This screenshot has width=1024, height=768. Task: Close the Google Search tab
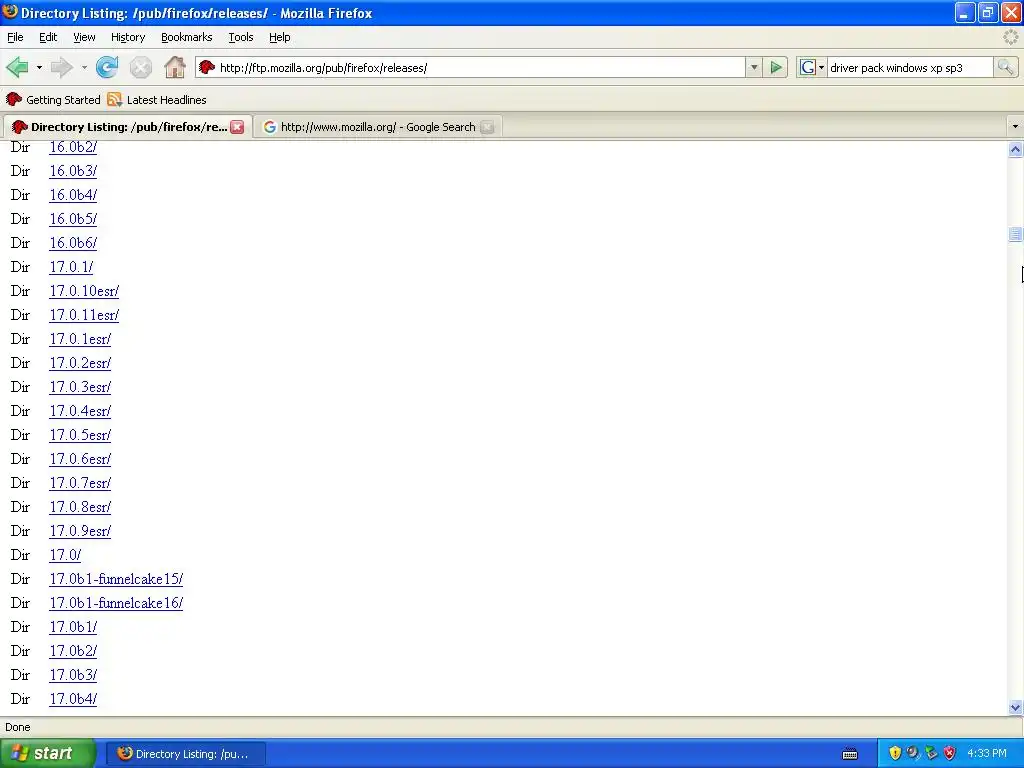(x=487, y=127)
